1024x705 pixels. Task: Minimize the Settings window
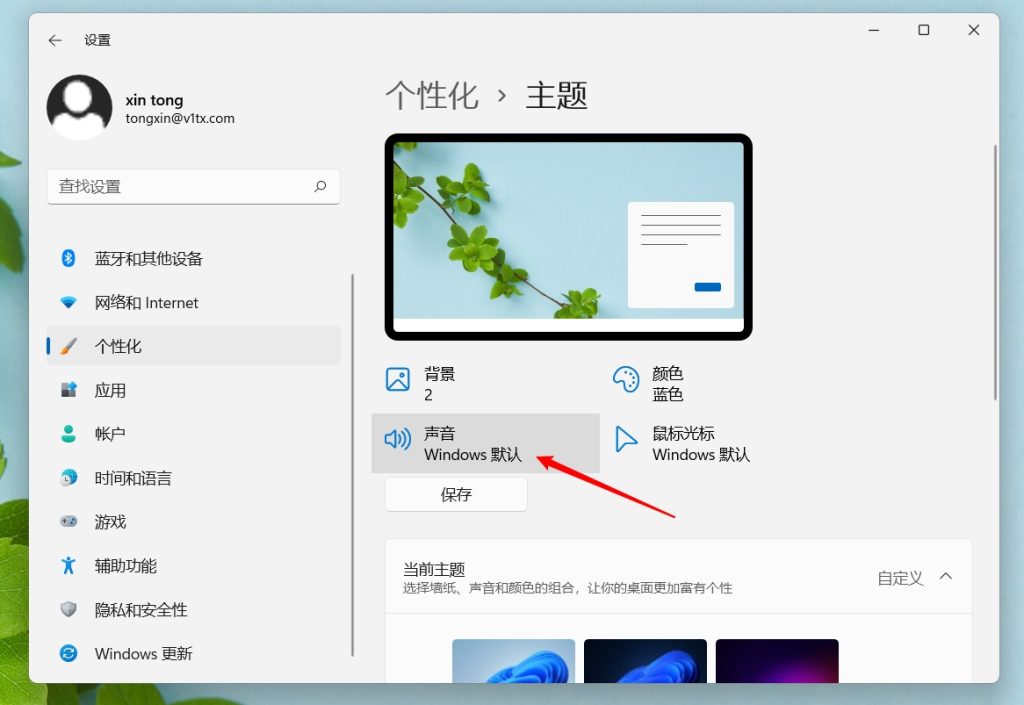click(x=874, y=30)
